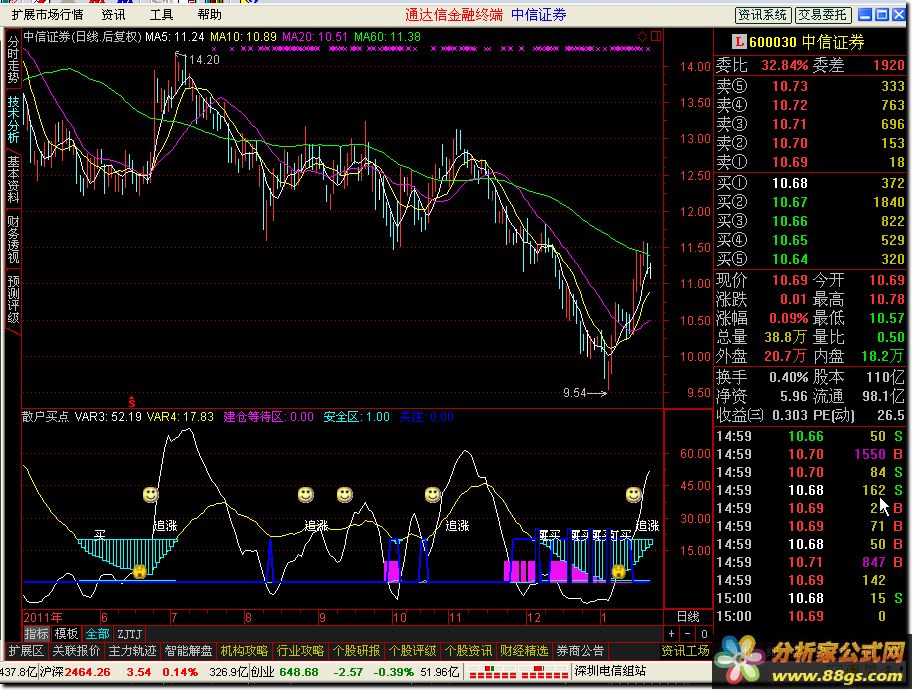Click the 14.20 high price label on the chart

click(x=204, y=59)
